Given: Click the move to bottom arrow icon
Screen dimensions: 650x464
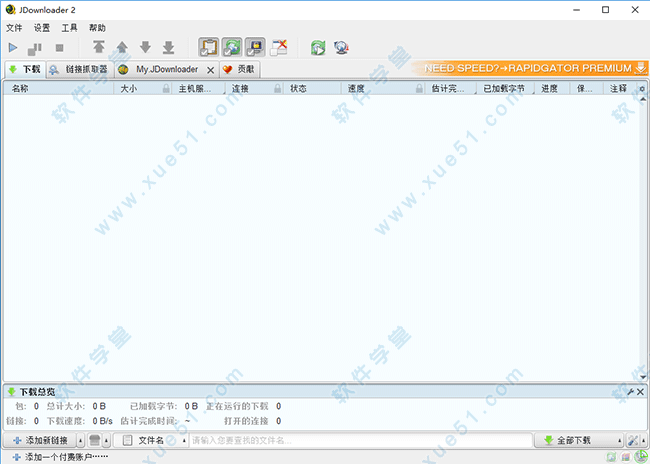Looking at the screenshot, I should (168, 47).
